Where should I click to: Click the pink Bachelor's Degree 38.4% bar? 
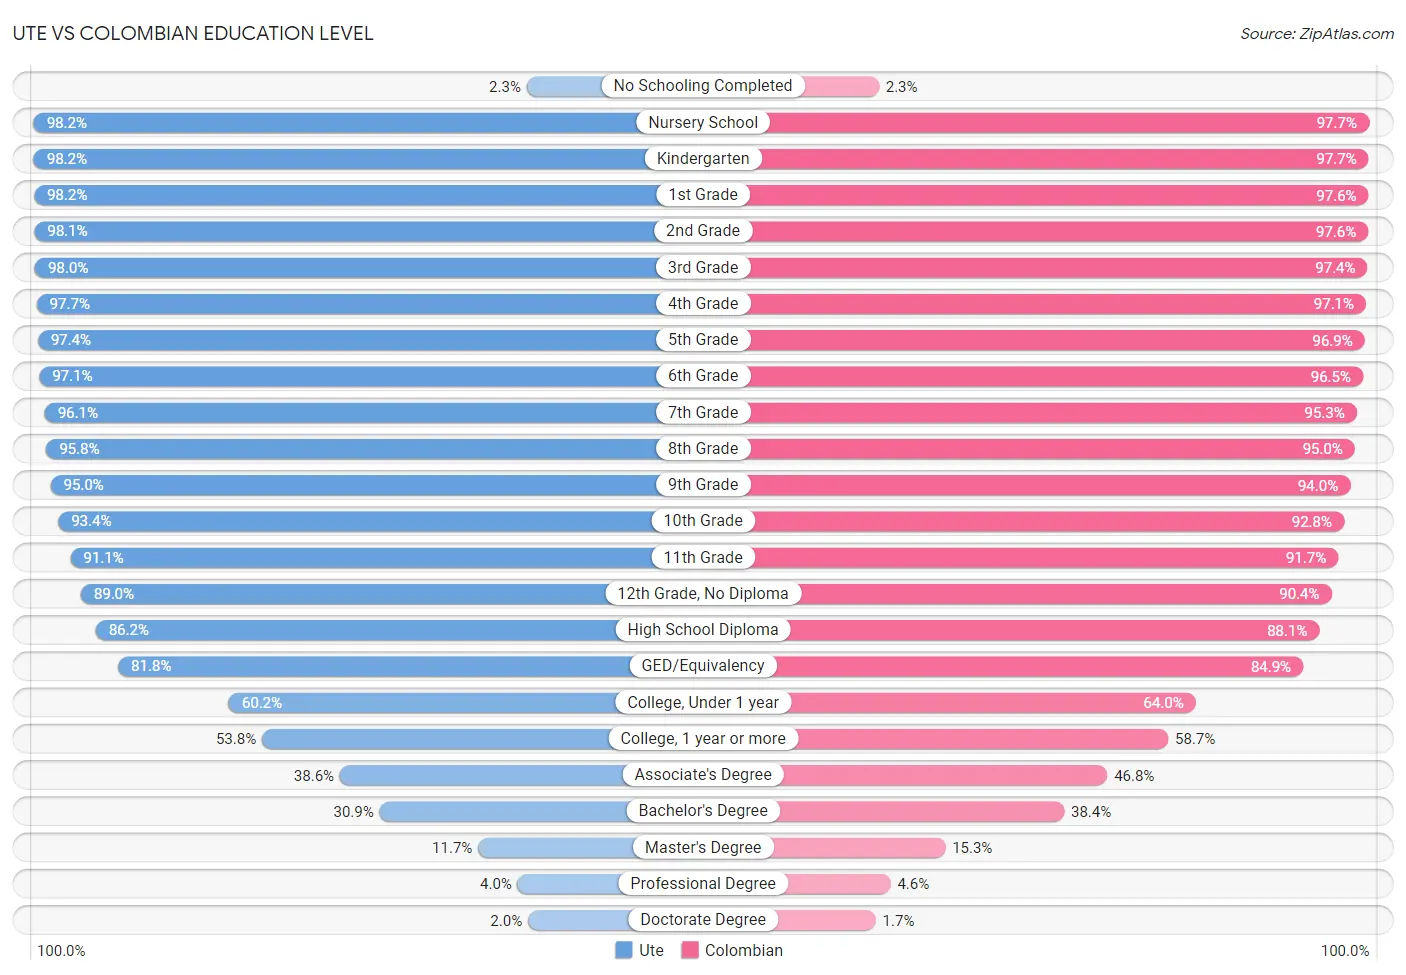coord(923,811)
